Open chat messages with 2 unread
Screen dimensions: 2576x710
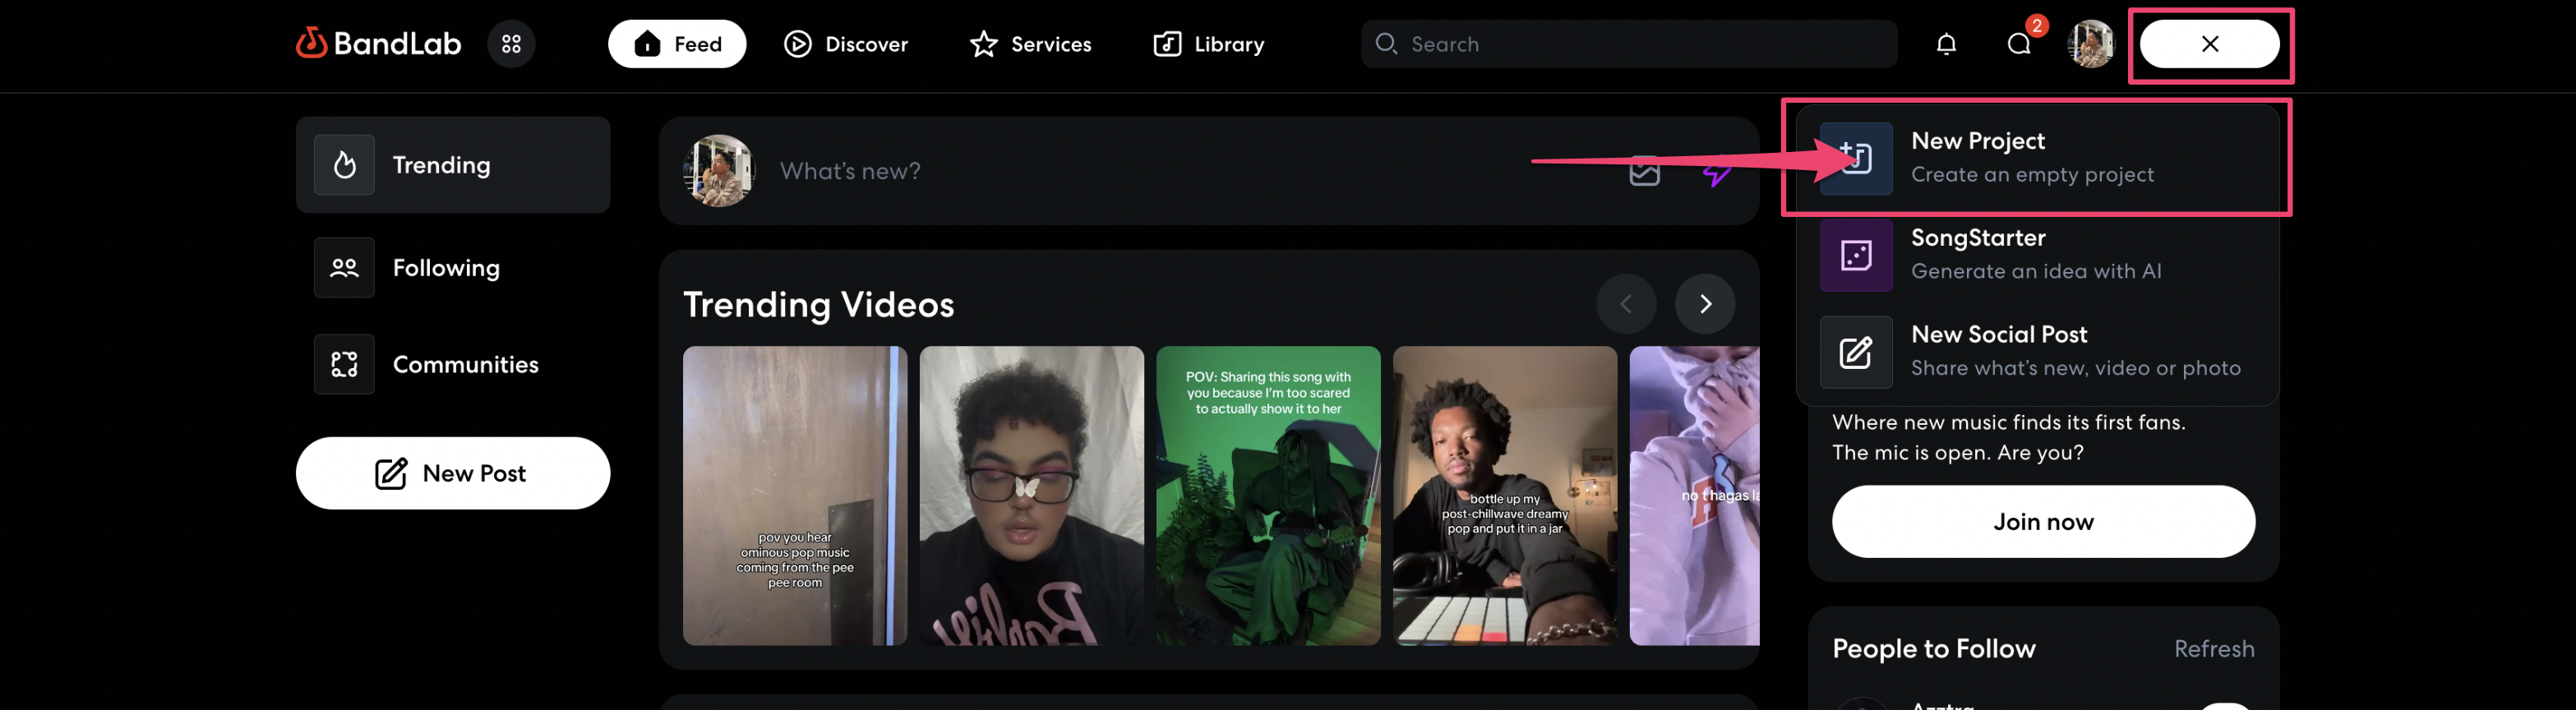(2018, 44)
